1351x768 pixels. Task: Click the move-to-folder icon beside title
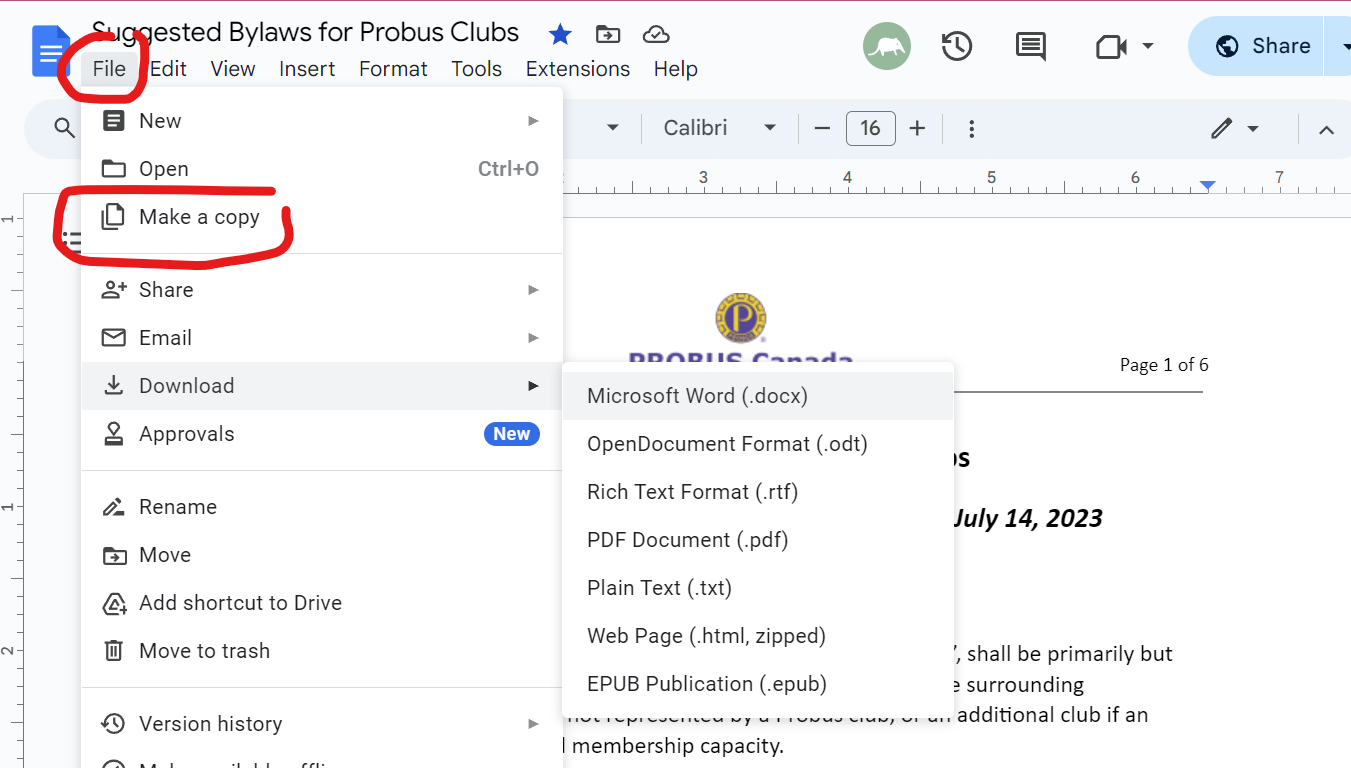[x=608, y=35]
